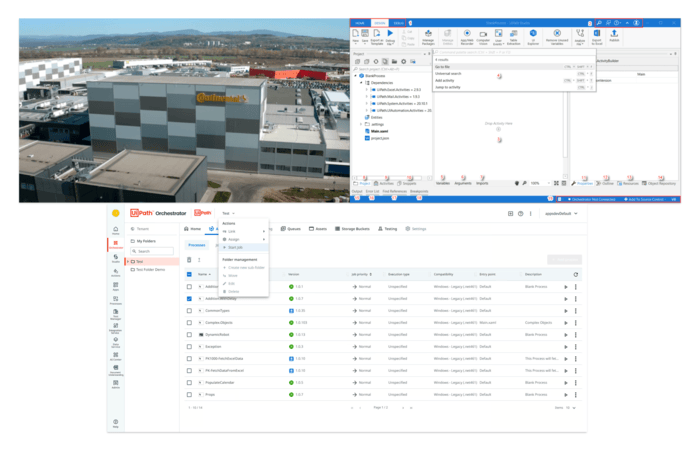This screenshot has height=452, width=700.
Task: Click help circle icon in Orchestrator header
Action: [521, 213]
